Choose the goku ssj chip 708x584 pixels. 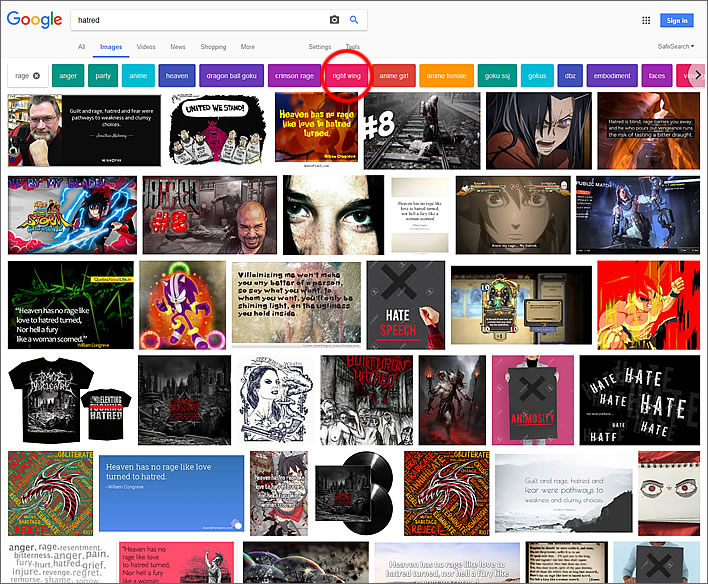497,76
